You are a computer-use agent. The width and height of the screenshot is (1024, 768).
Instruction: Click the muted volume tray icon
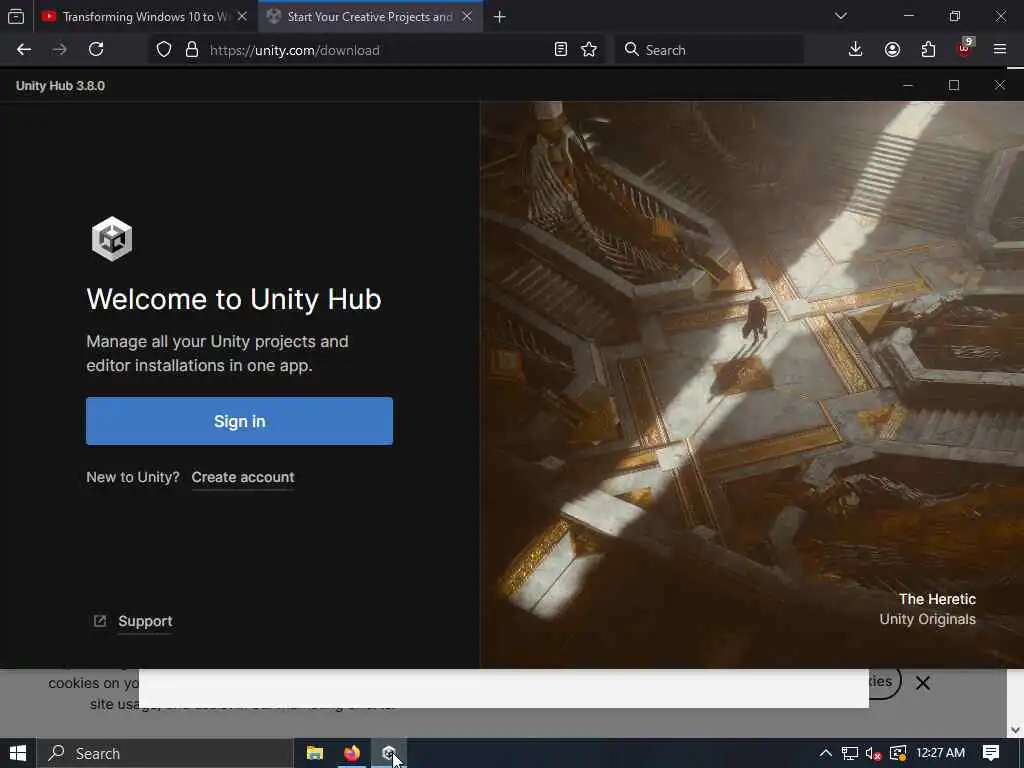click(x=874, y=754)
